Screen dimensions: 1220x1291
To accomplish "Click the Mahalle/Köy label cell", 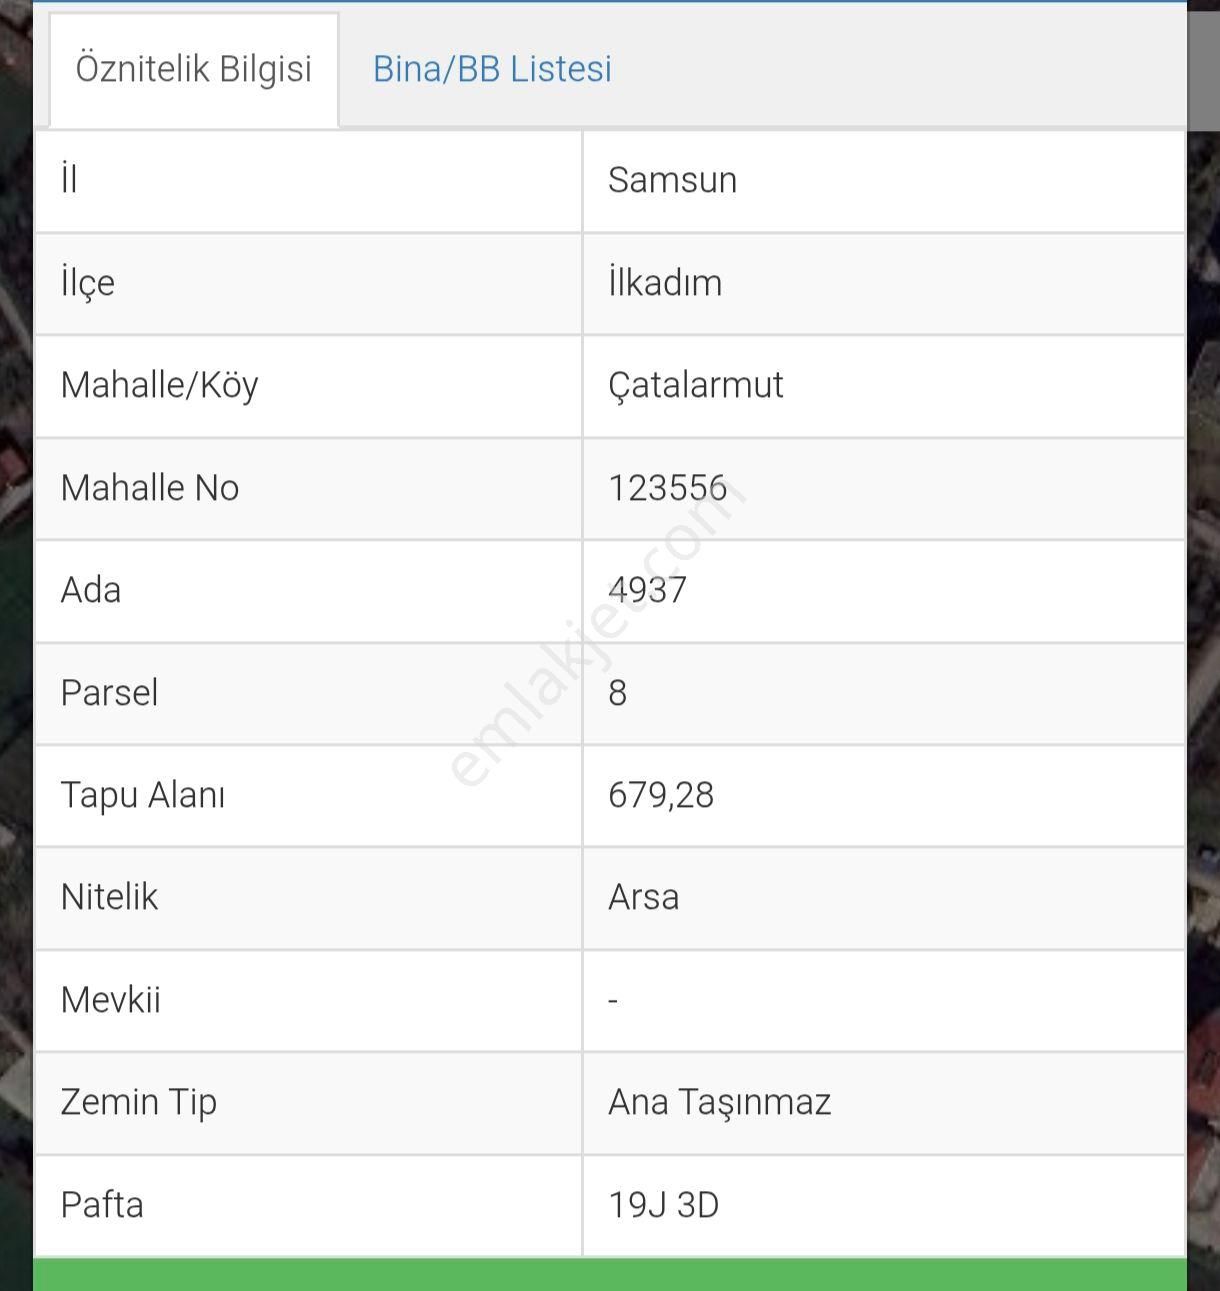I will click(x=308, y=386).
